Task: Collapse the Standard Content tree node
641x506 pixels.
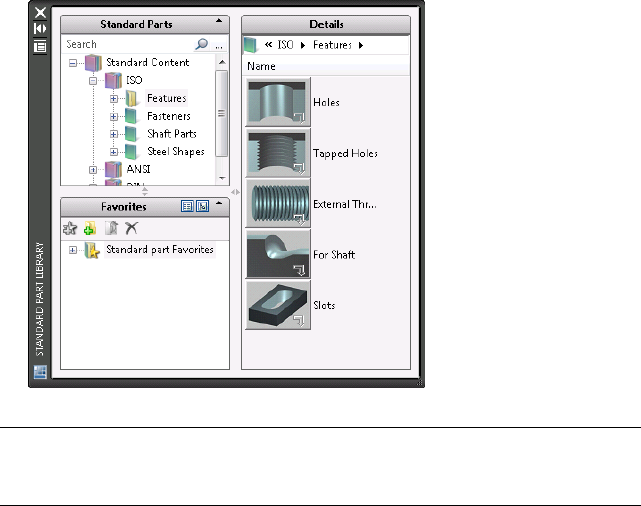Action: point(73,63)
